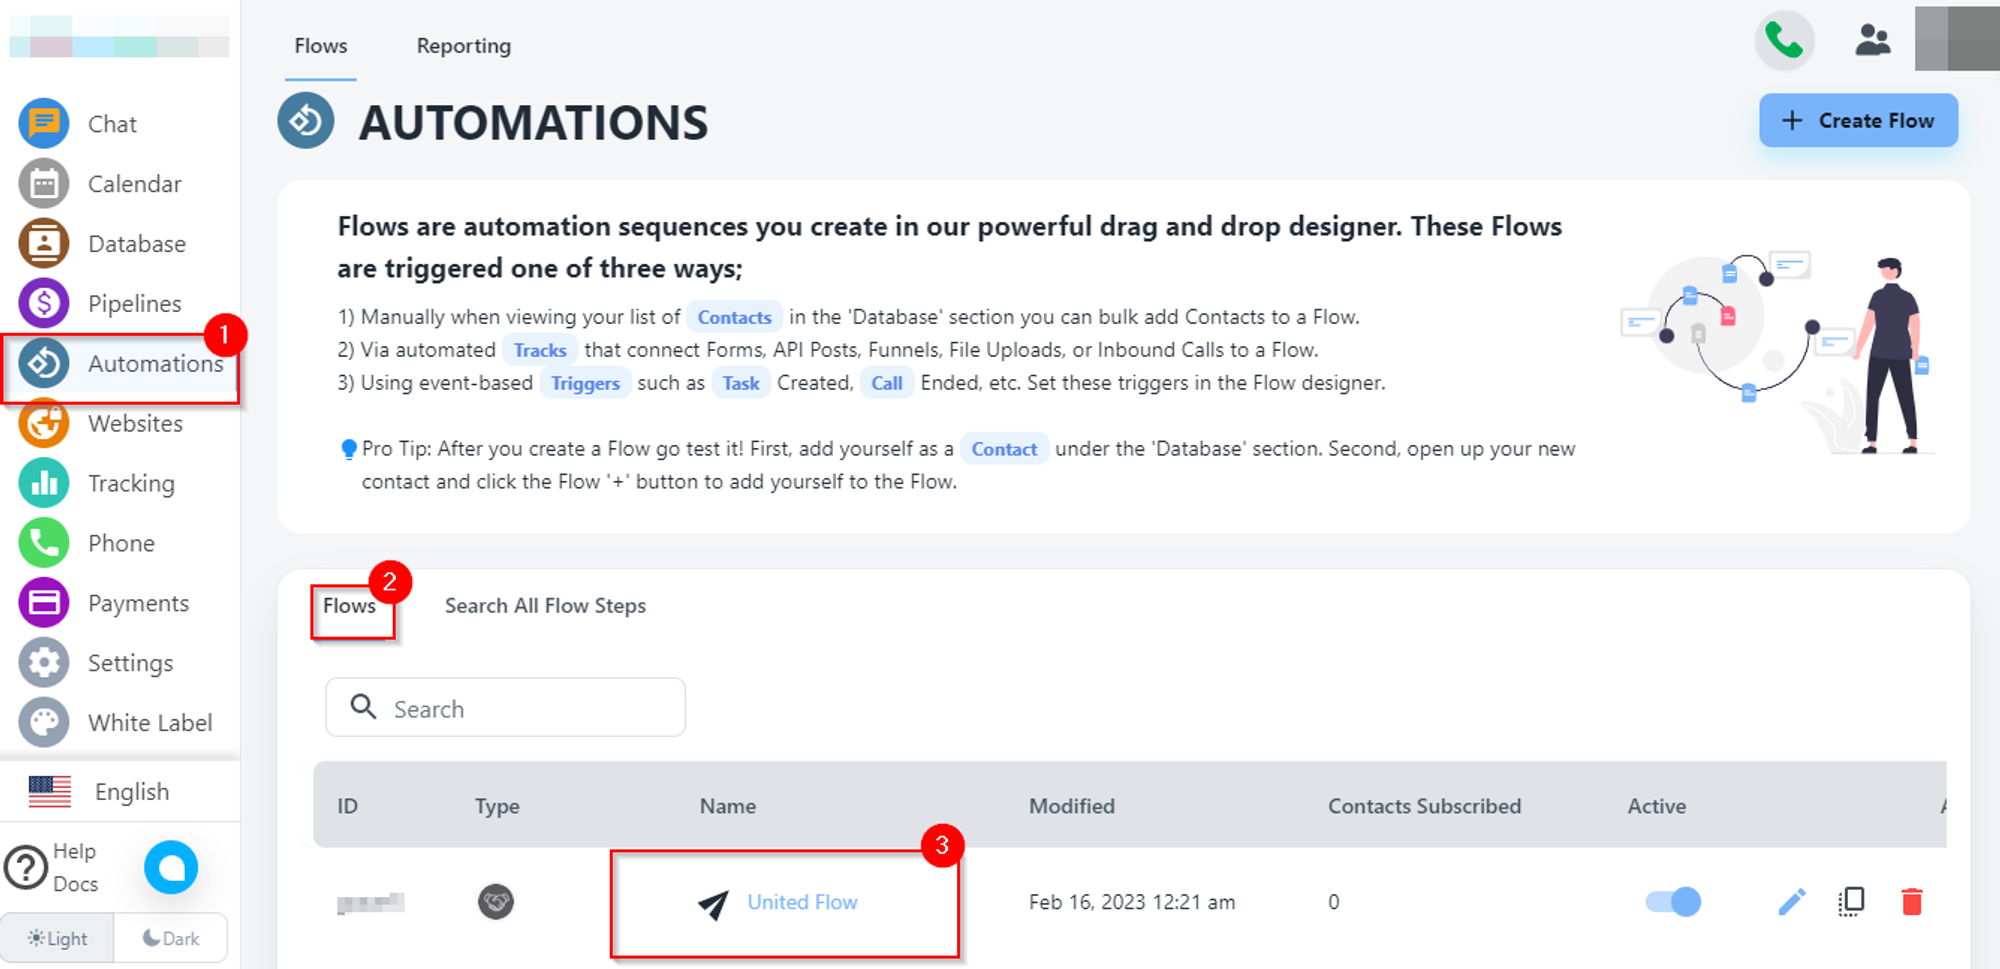This screenshot has height=969, width=2000.
Task: Open the United Flow link
Action: 802,902
